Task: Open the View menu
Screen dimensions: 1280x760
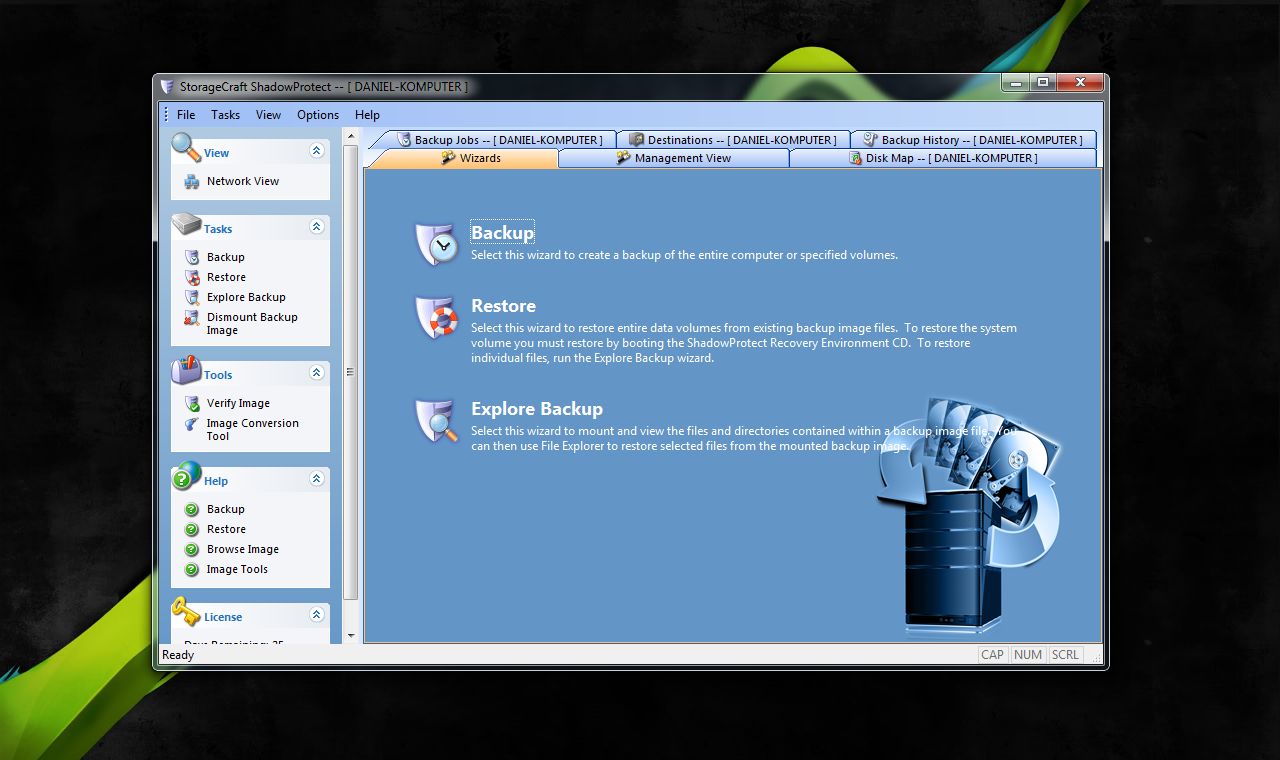Action: tap(268, 115)
